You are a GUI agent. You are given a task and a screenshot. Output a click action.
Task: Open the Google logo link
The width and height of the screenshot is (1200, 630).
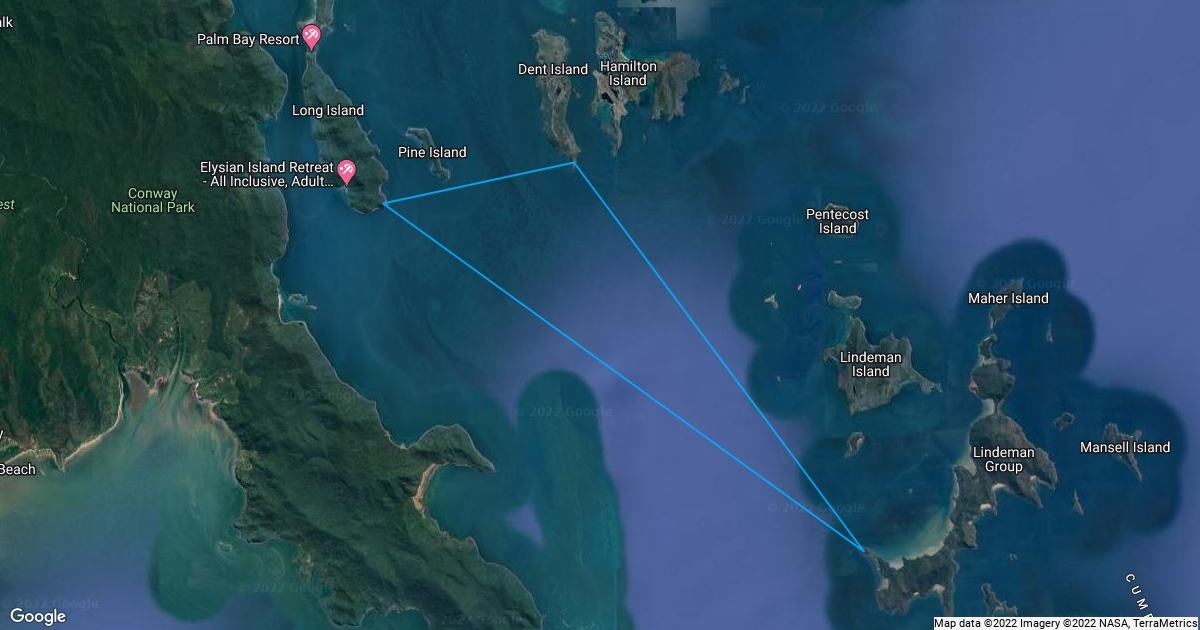point(37,616)
